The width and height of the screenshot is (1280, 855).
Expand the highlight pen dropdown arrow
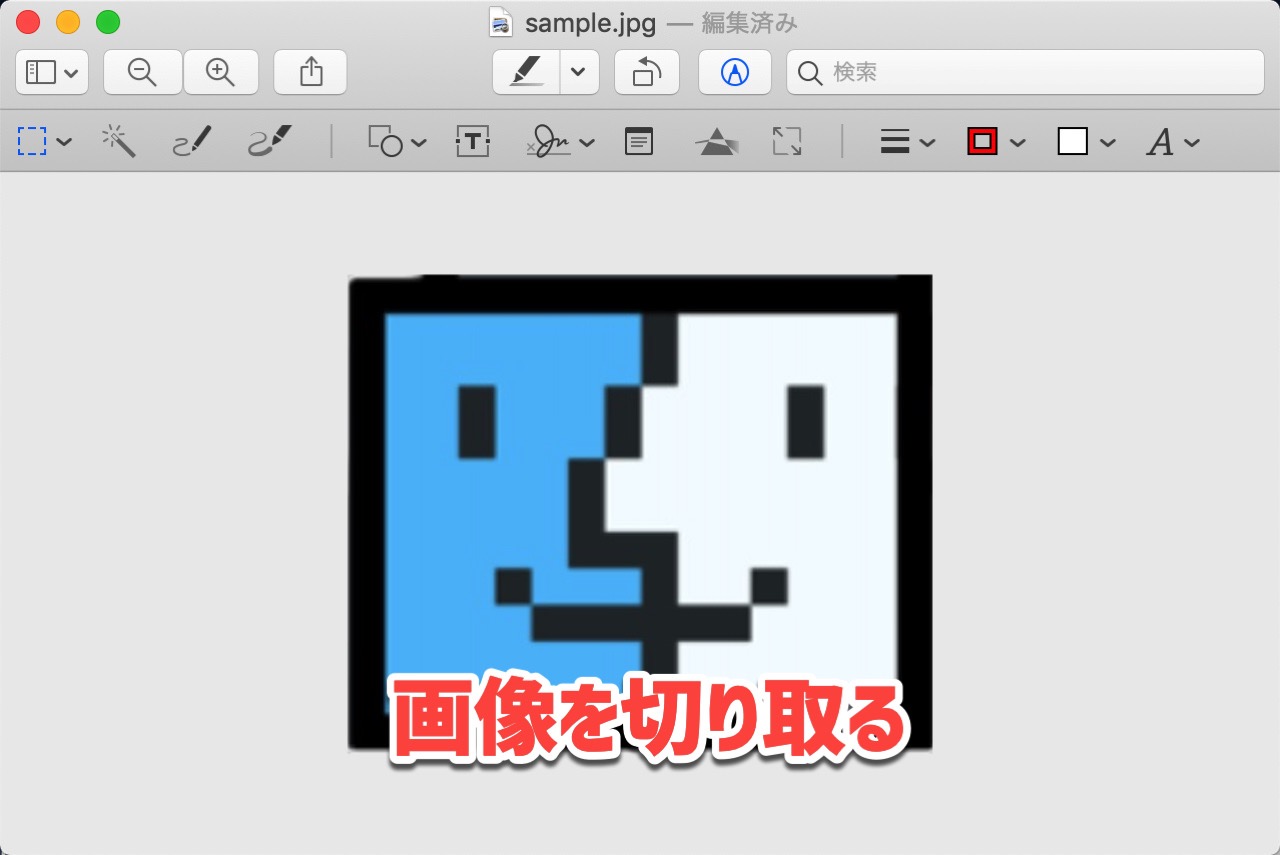pyautogui.click(x=579, y=72)
